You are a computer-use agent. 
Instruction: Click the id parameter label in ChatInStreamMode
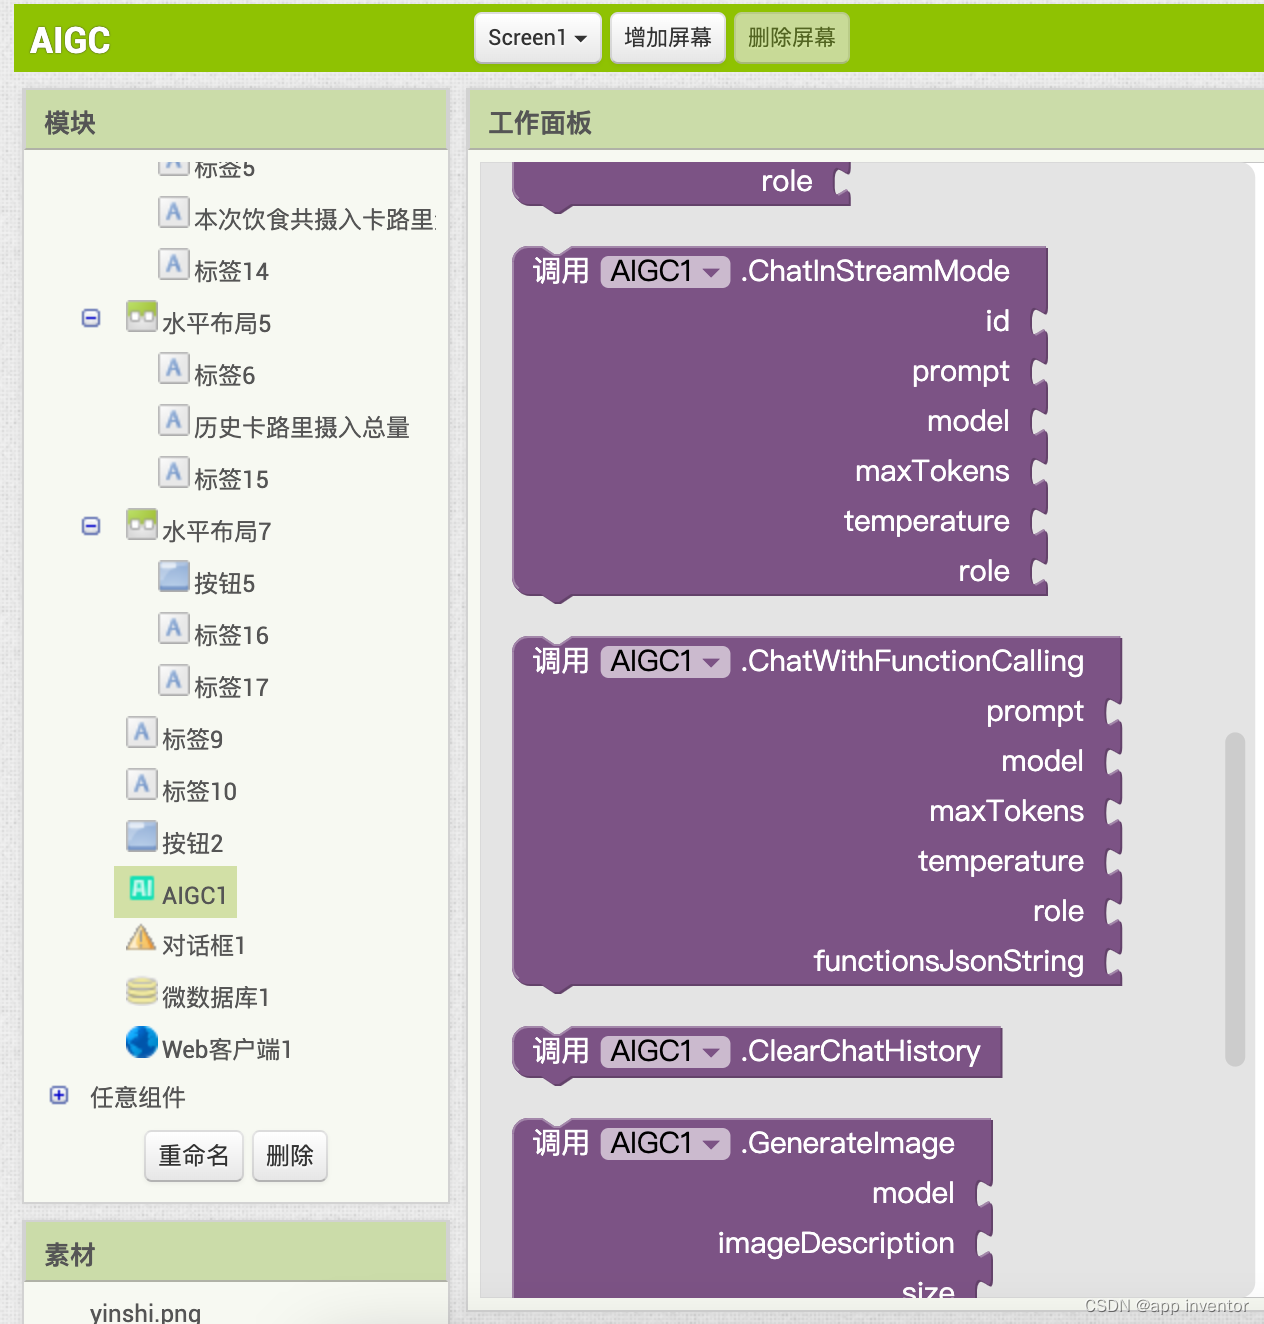click(x=997, y=321)
